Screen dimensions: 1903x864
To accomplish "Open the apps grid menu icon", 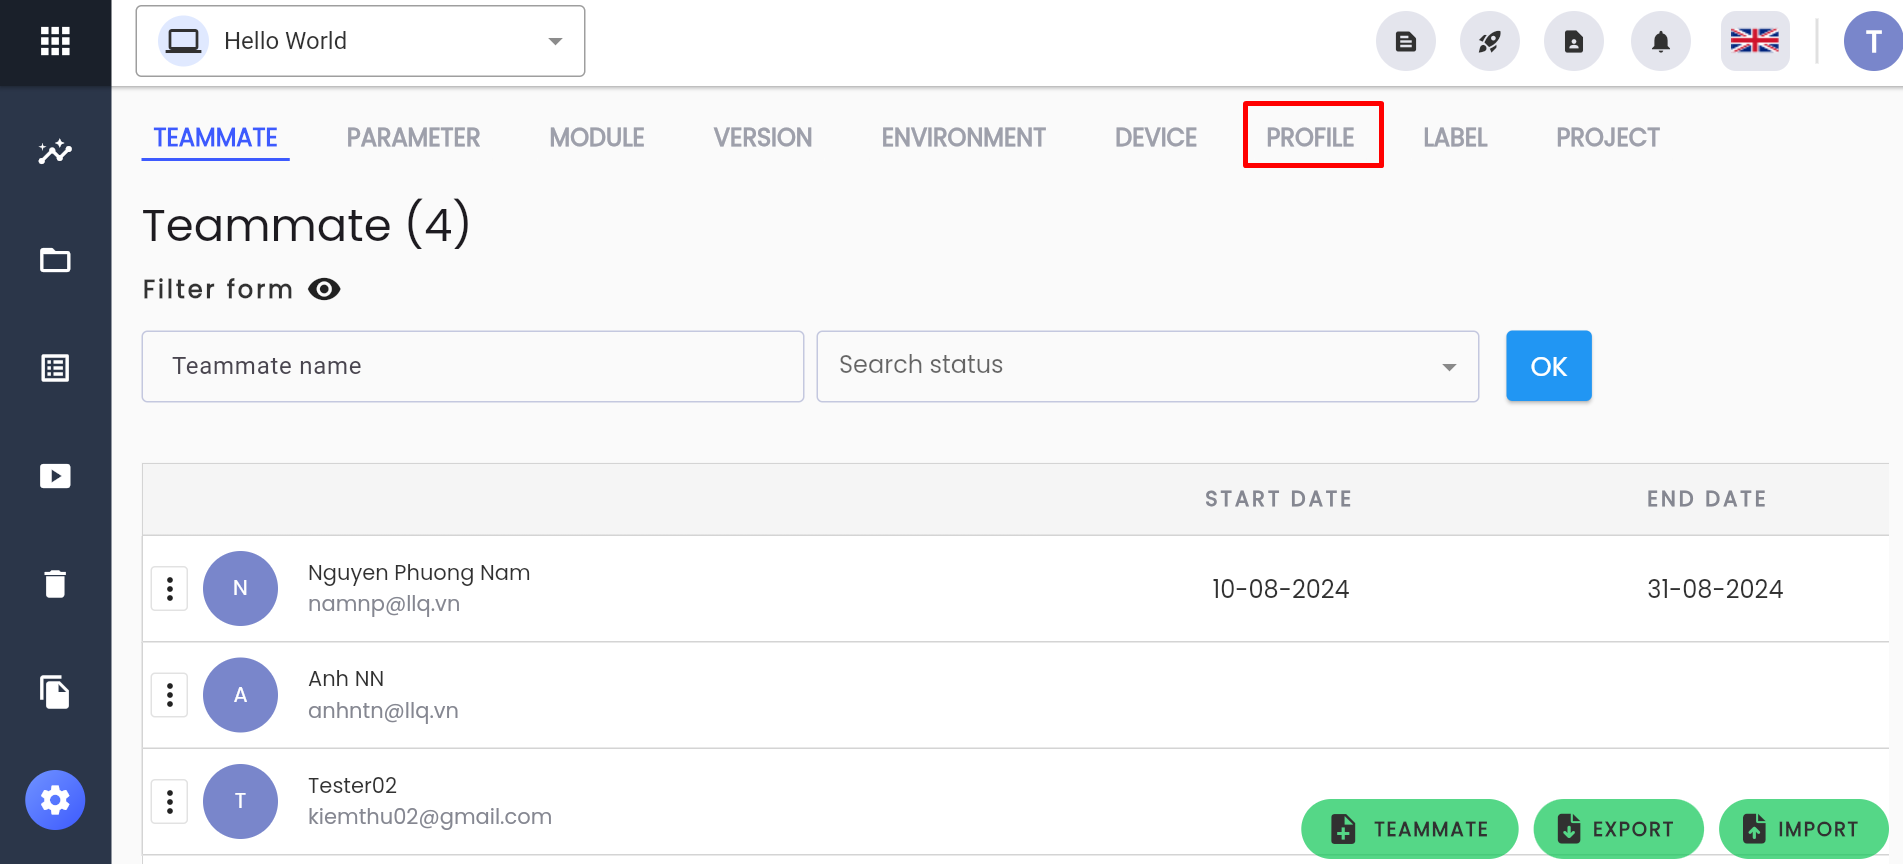I will click(x=55, y=41).
